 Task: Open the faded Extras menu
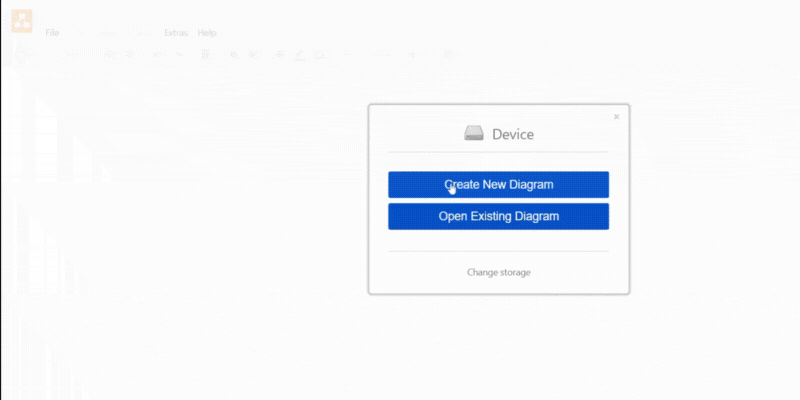(176, 33)
